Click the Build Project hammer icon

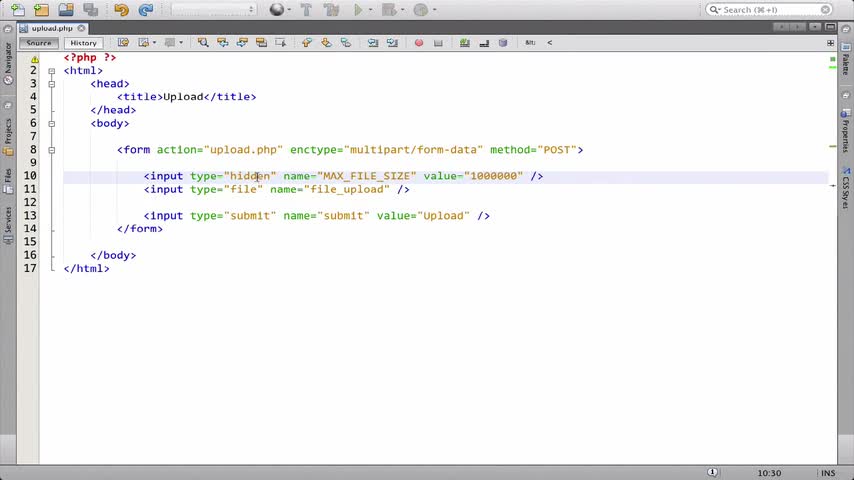click(306, 10)
